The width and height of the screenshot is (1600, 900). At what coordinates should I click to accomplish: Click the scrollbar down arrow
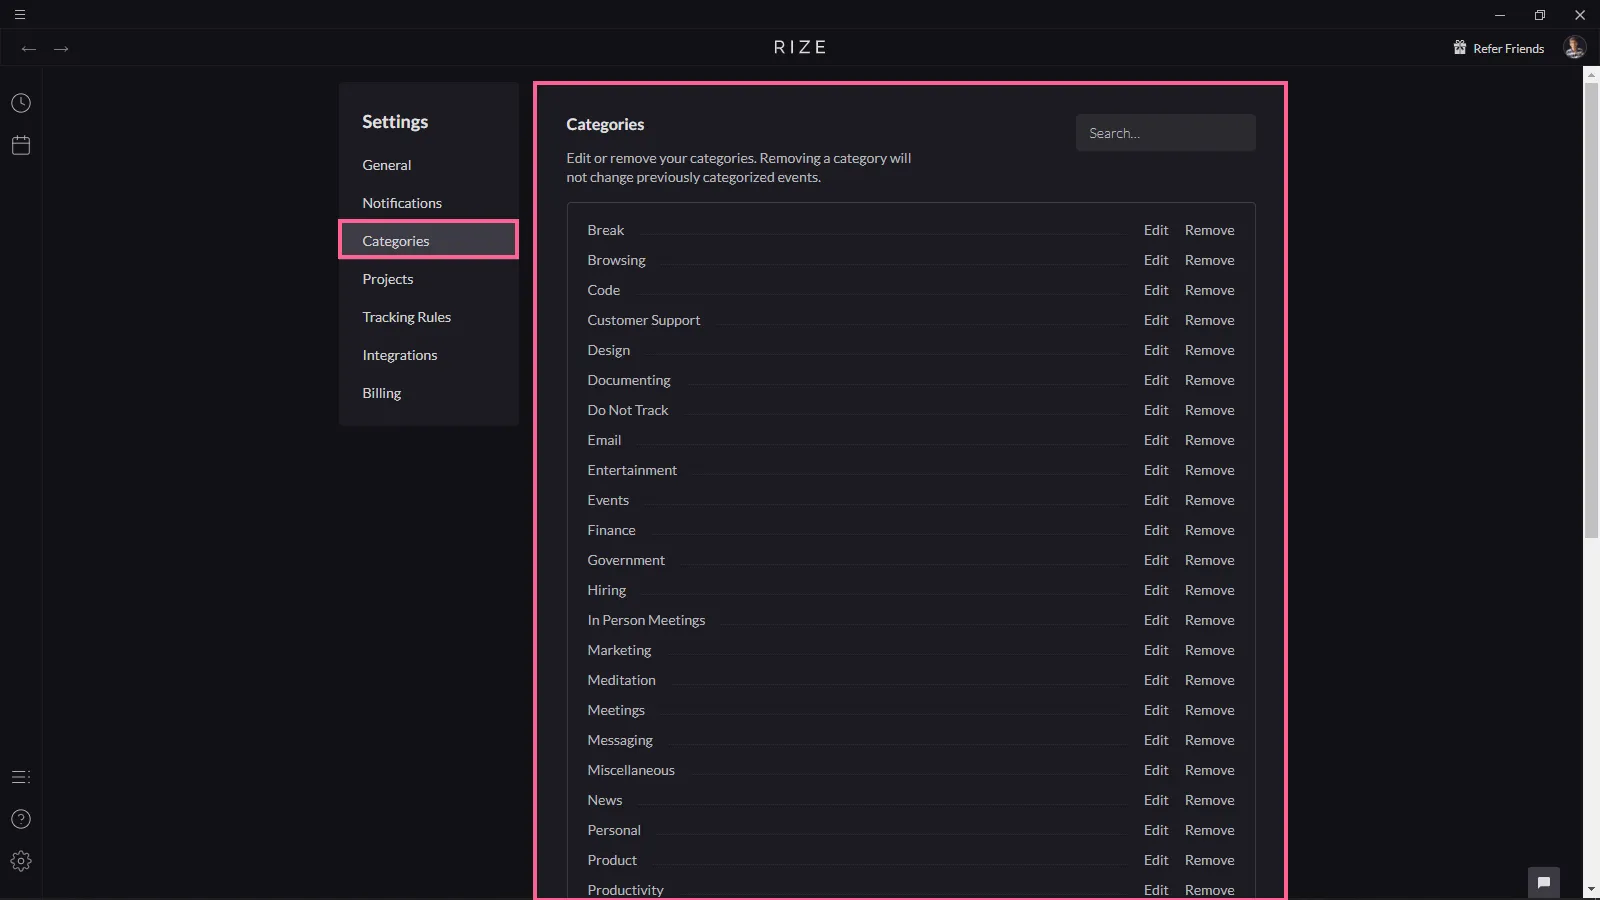tap(1591, 889)
